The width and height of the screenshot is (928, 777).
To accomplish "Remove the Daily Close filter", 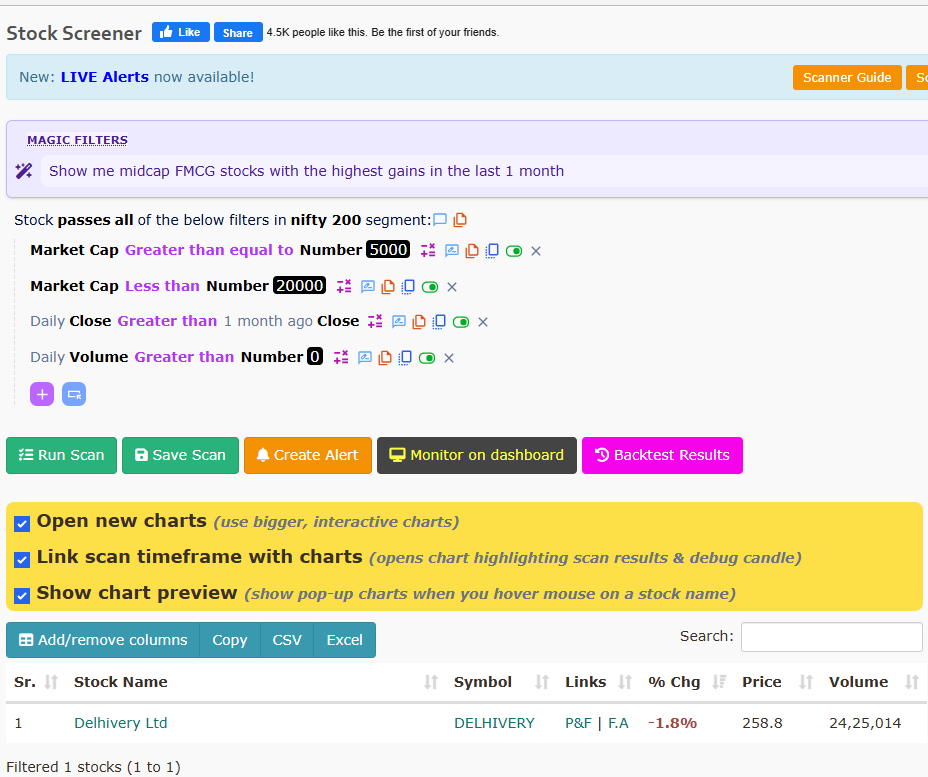I will 483,322.
